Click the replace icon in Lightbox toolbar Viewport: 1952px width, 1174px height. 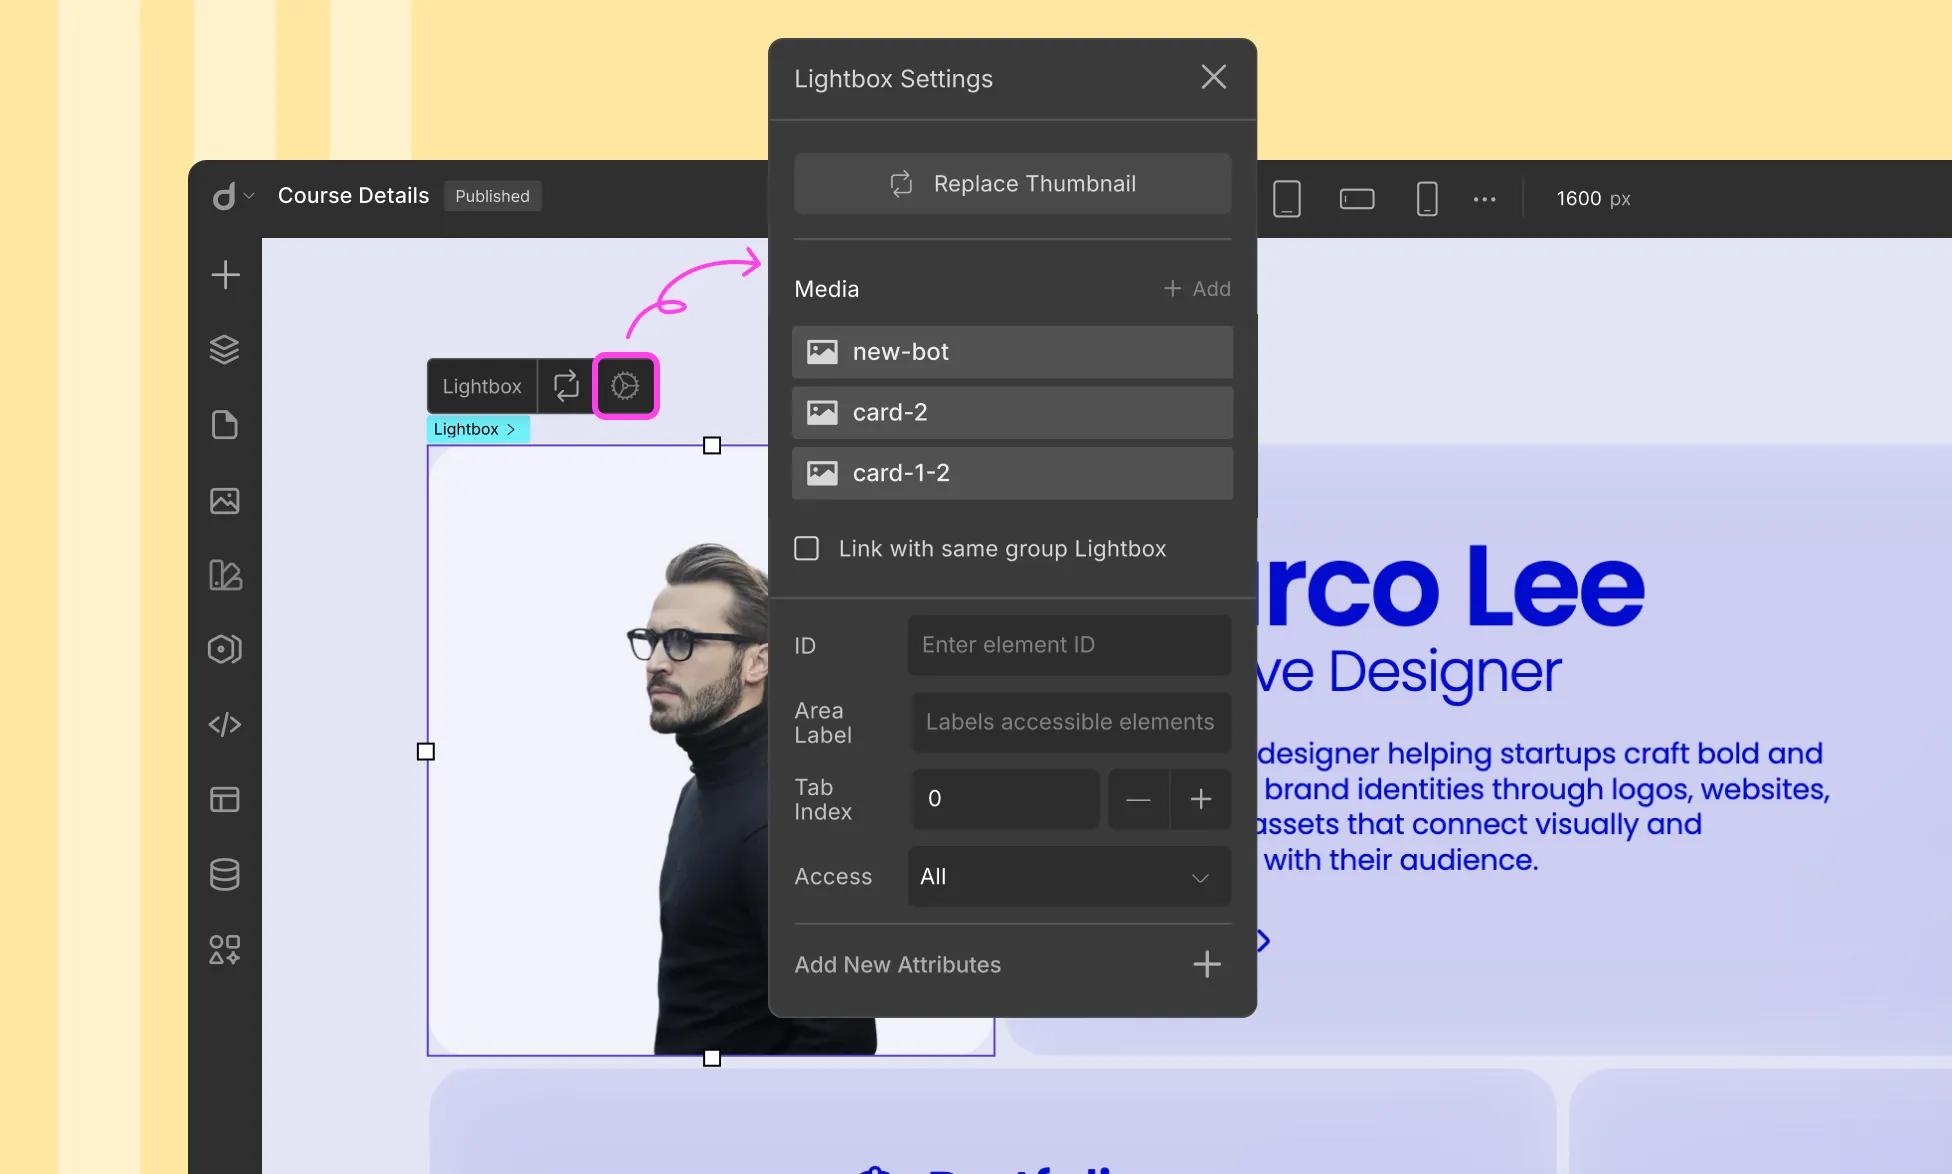[x=566, y=386]
